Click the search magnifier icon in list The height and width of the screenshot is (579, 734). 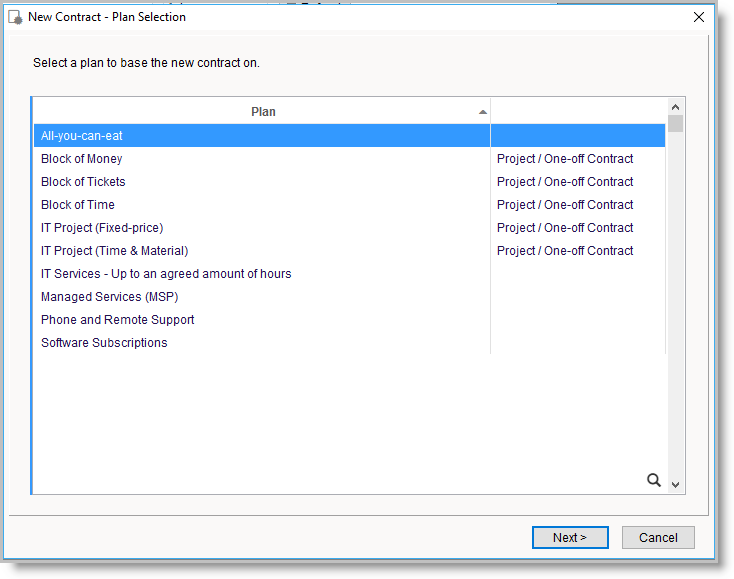(x=654, y=480)
